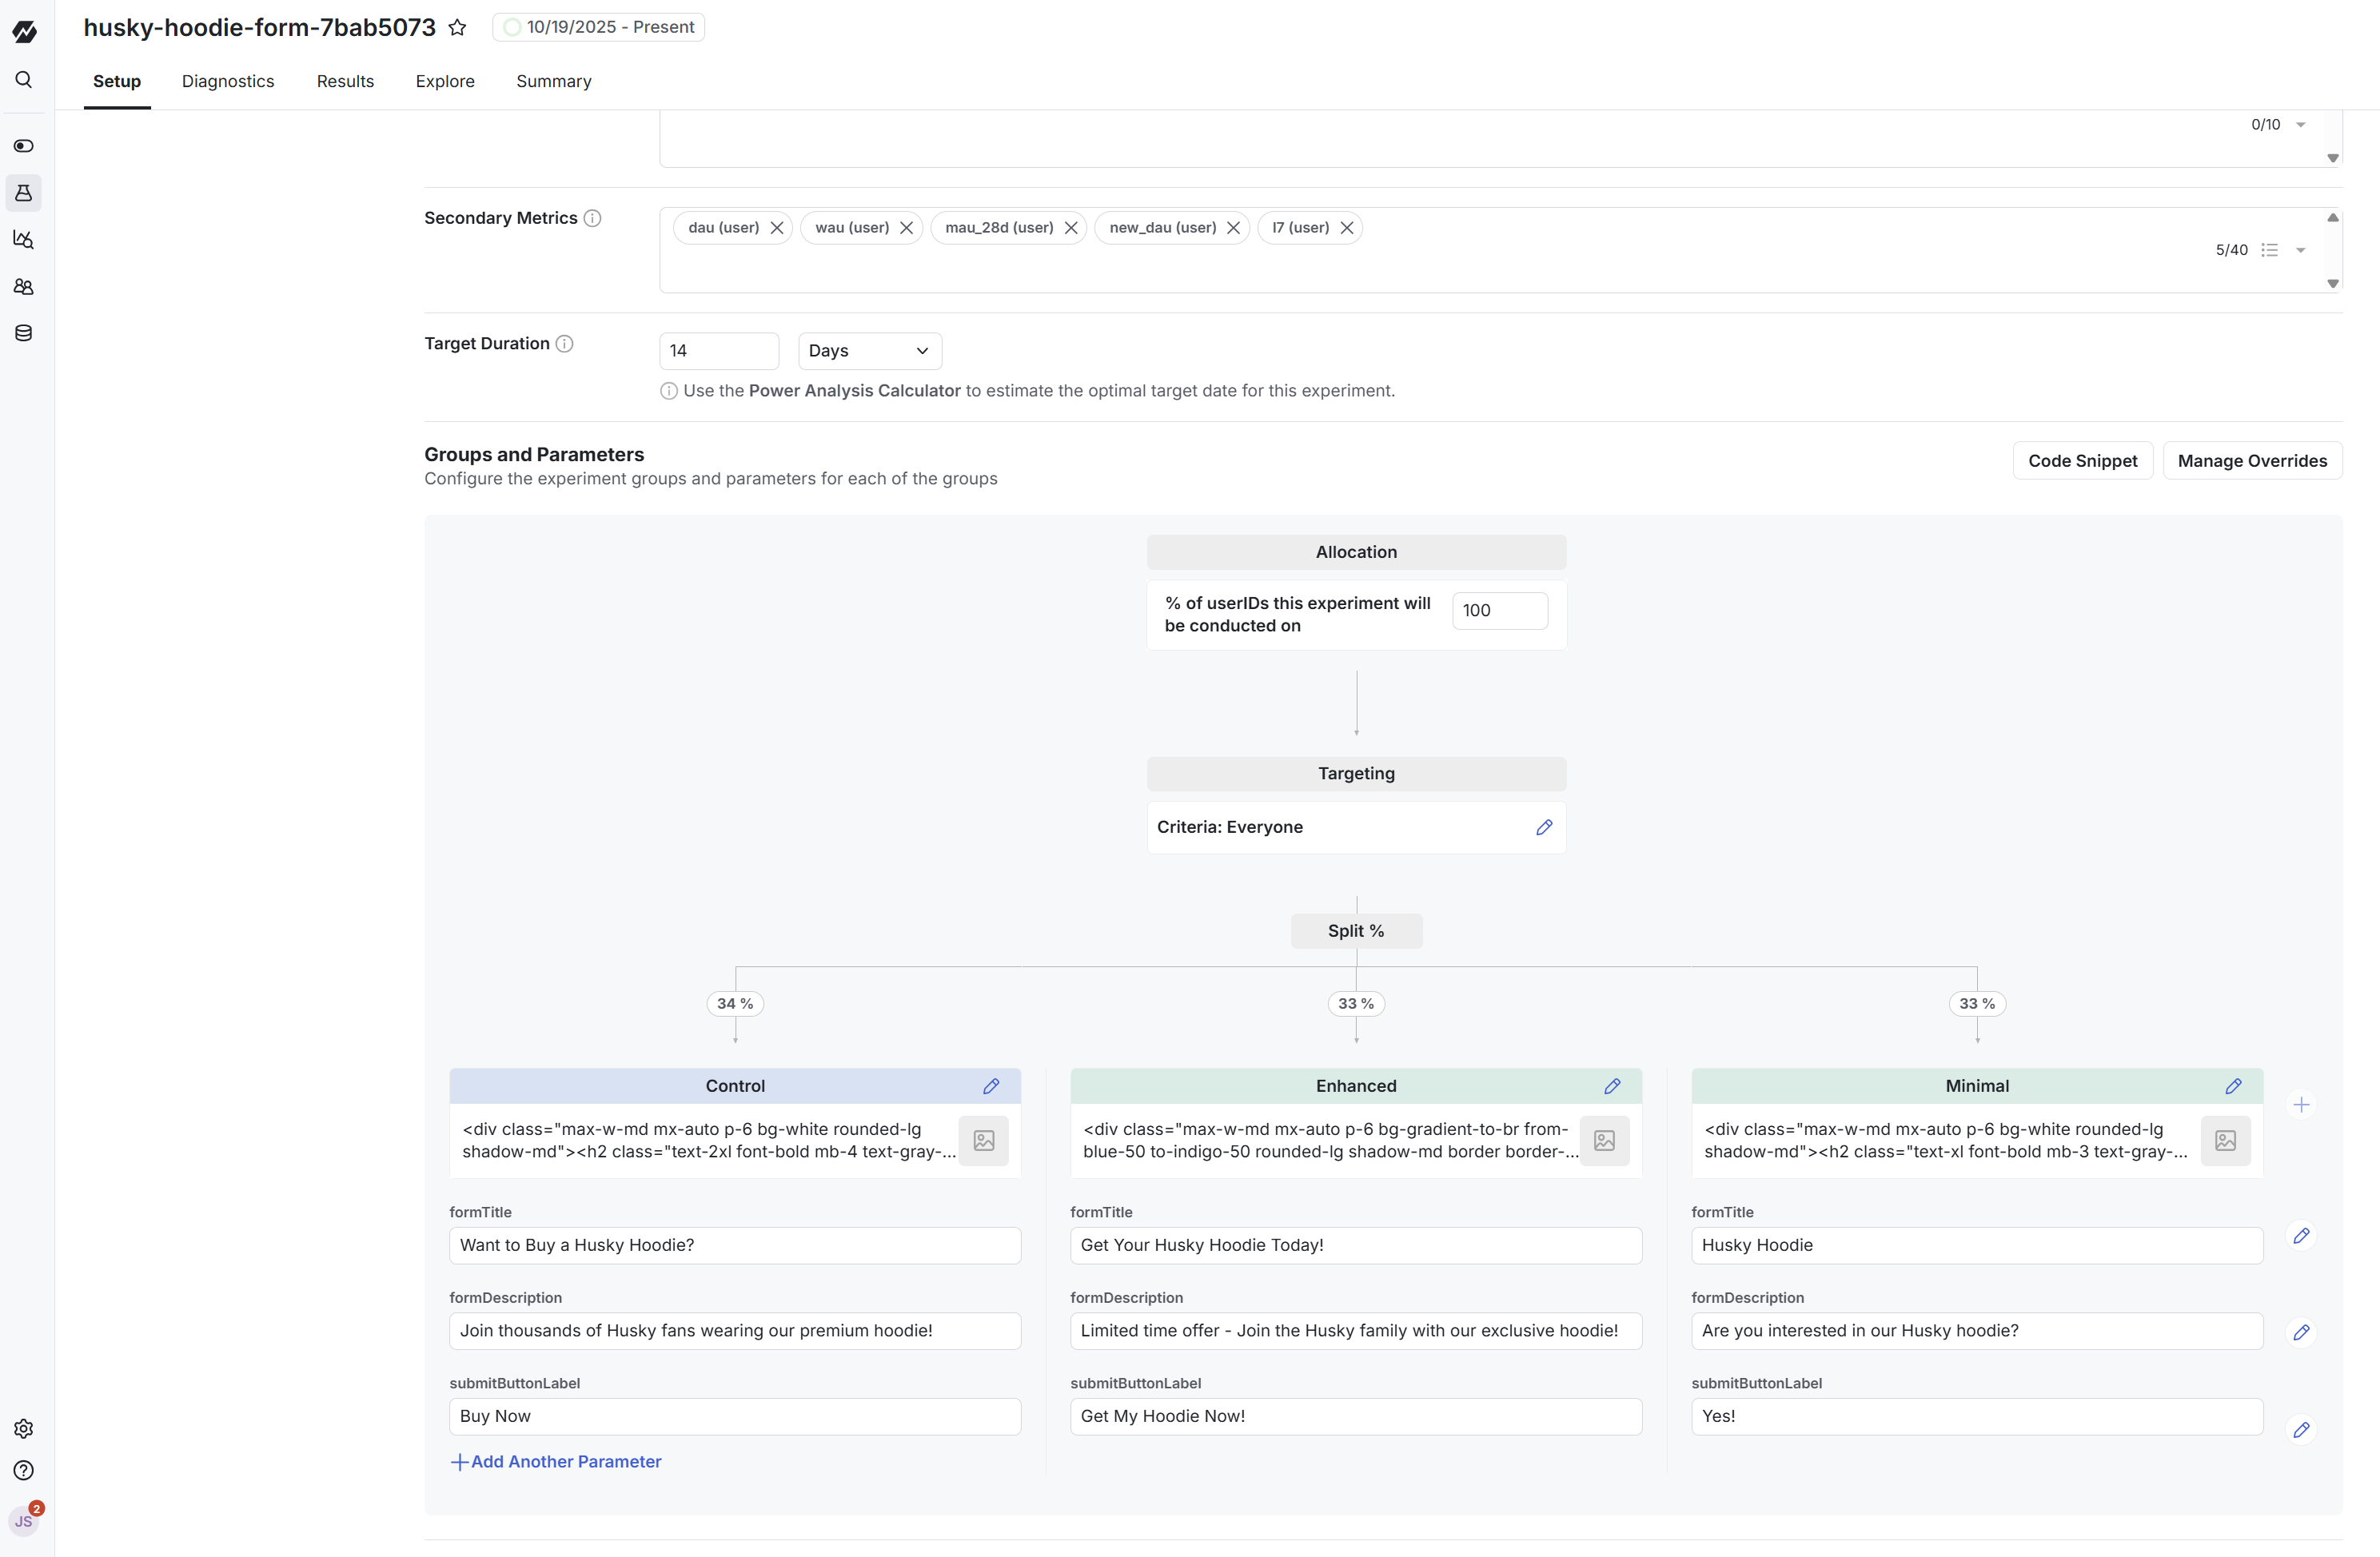
Task: Star the husky-hoodie-form experiment as favorite
Action: click(x=457, y=28)
